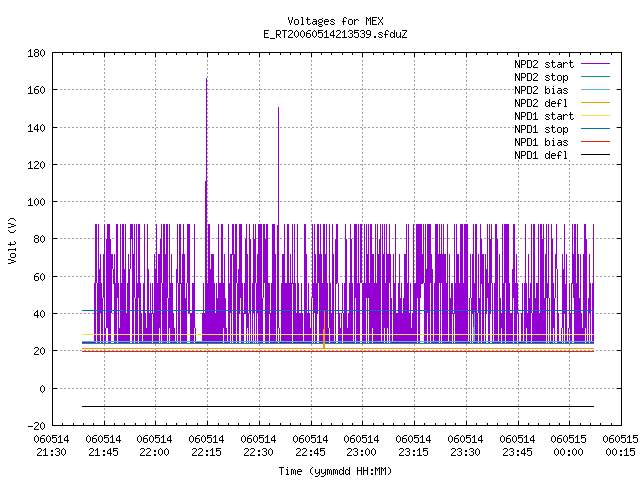The image size is (640, 480).
Task: Click the y-axis tick value -20
Action: [36, 426]
